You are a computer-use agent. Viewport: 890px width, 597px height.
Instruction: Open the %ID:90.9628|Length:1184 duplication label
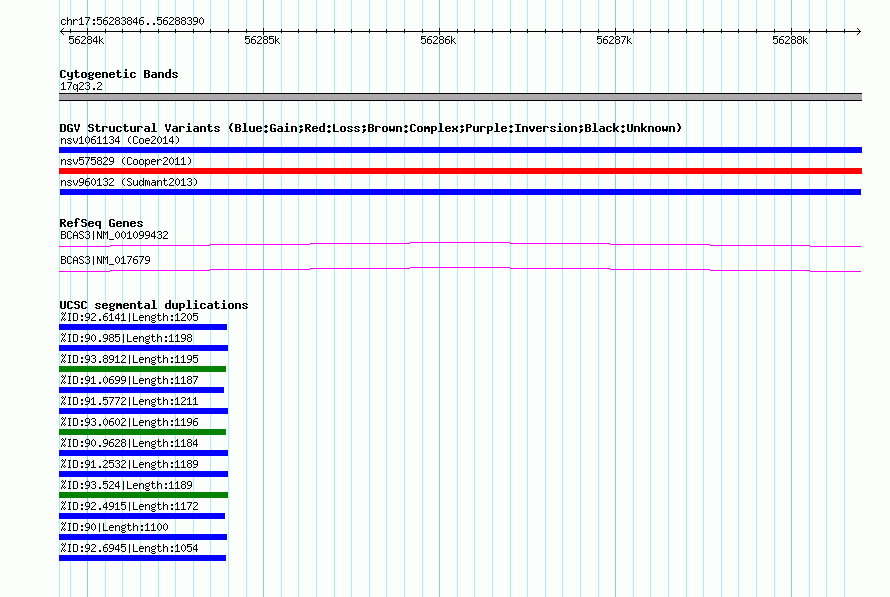(129, 443)
